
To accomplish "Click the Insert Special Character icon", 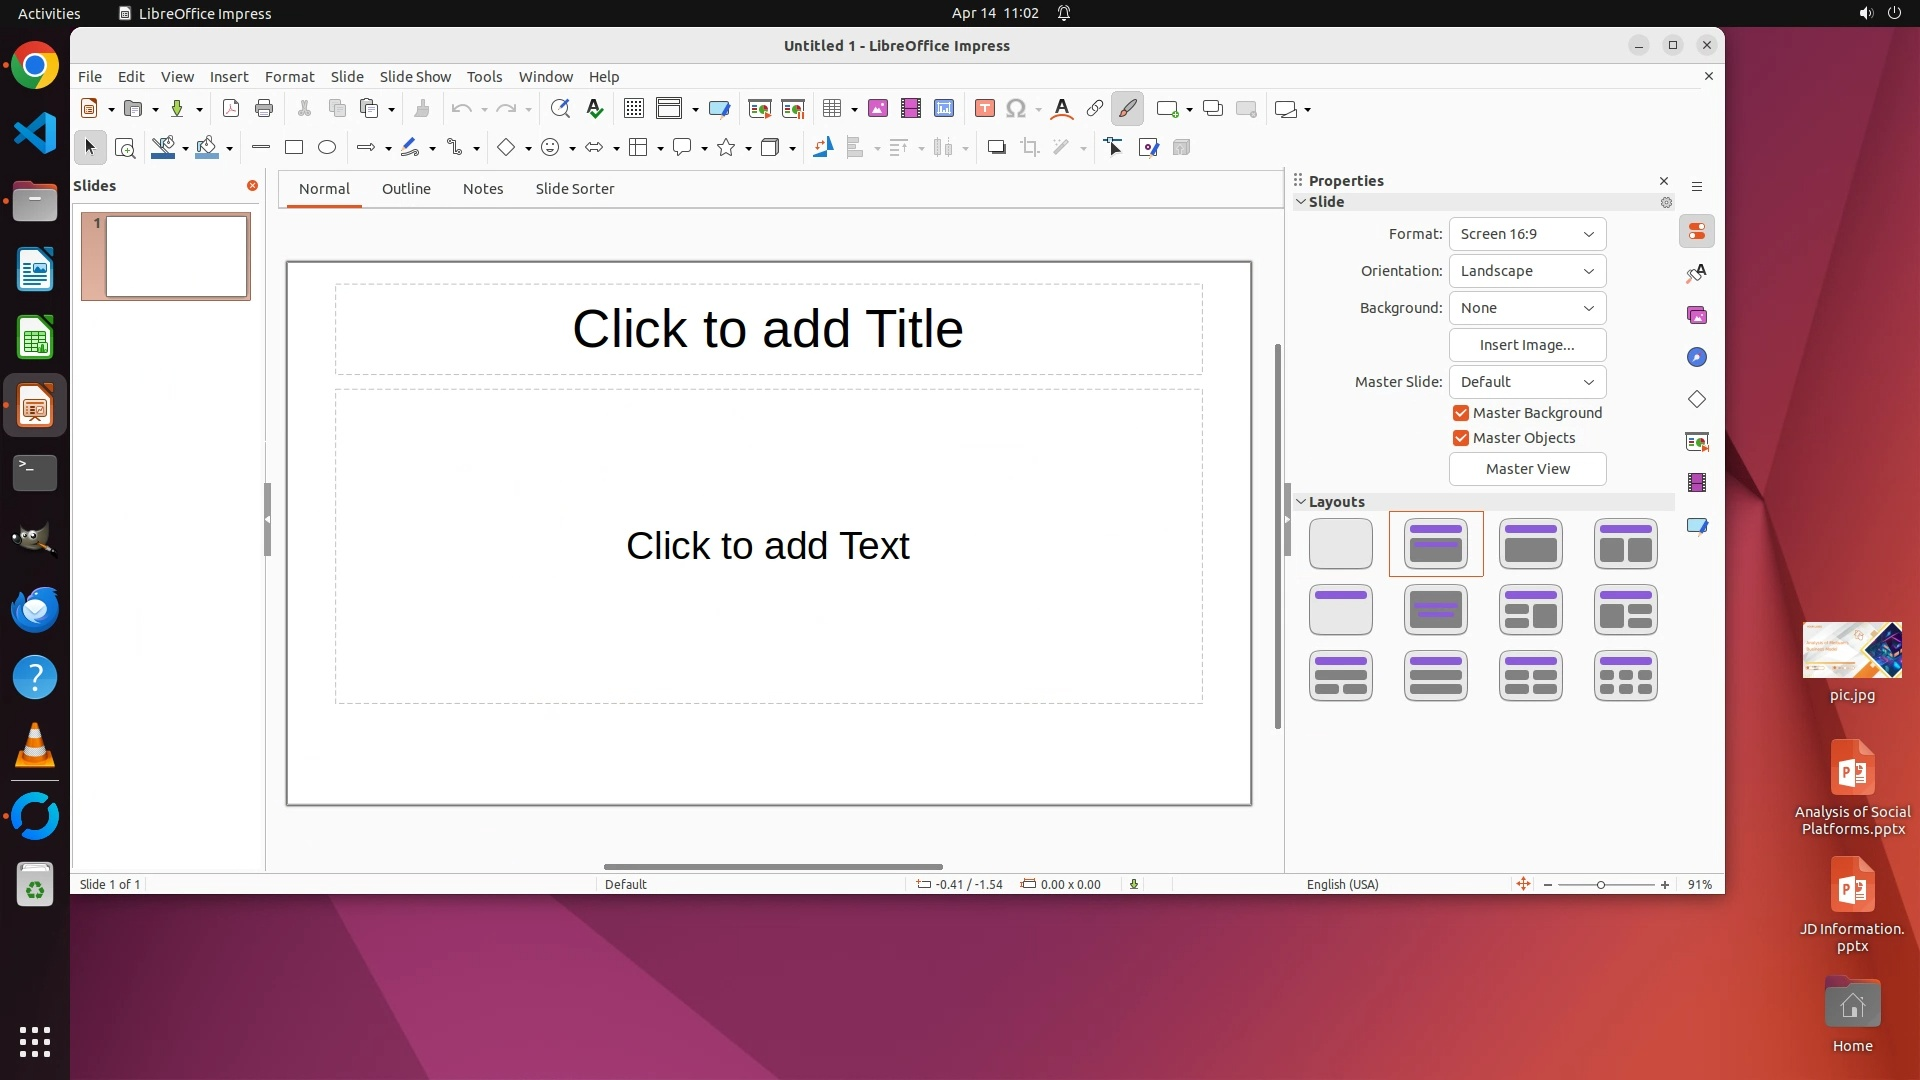I will (x=1016, y=109).
